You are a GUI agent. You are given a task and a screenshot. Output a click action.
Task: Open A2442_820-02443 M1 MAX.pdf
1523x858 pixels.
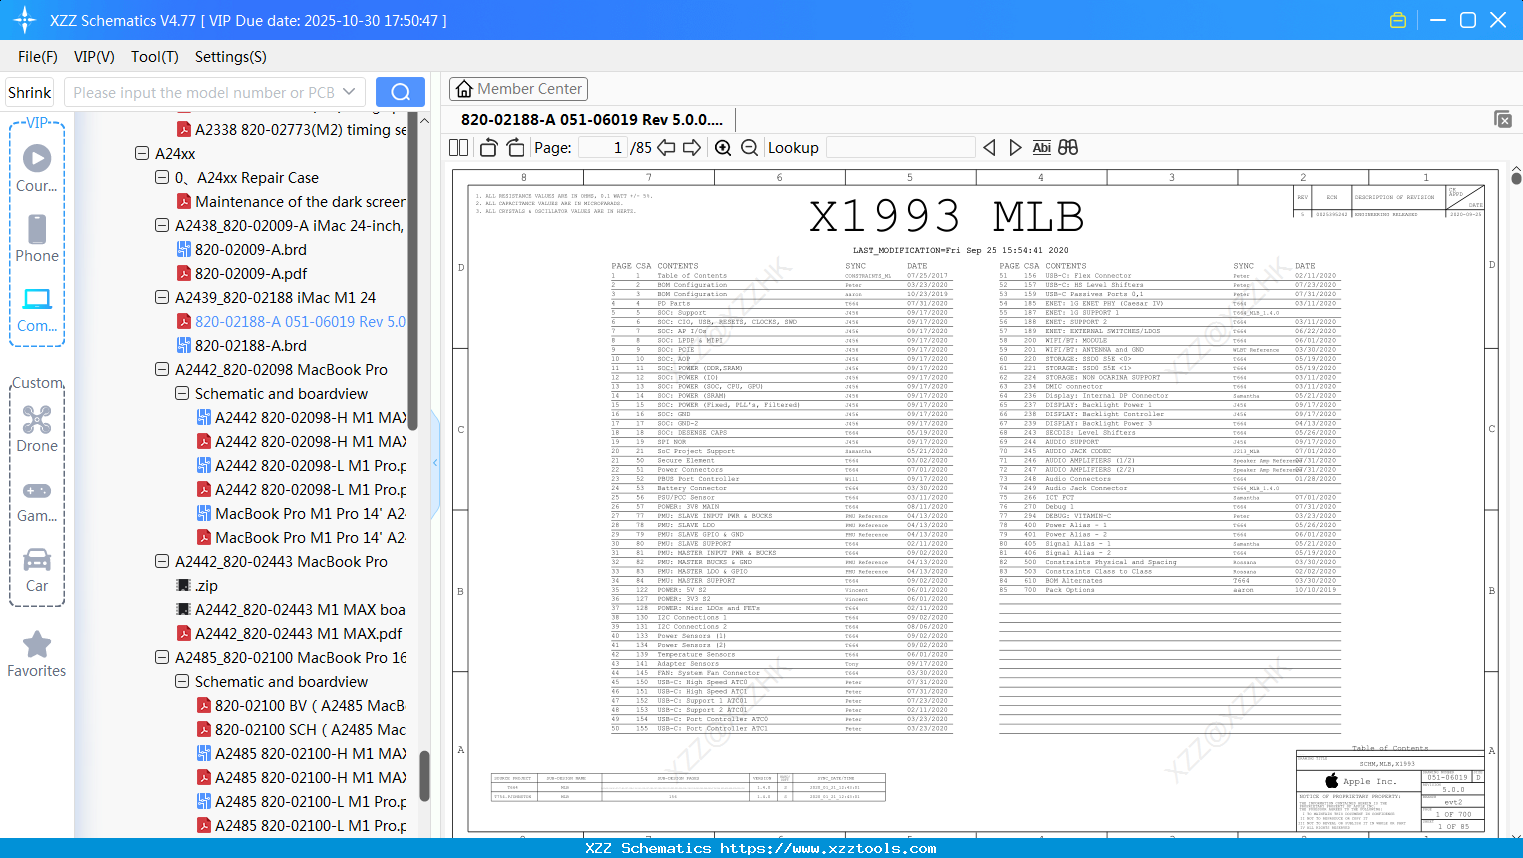(x=289, y=634)
